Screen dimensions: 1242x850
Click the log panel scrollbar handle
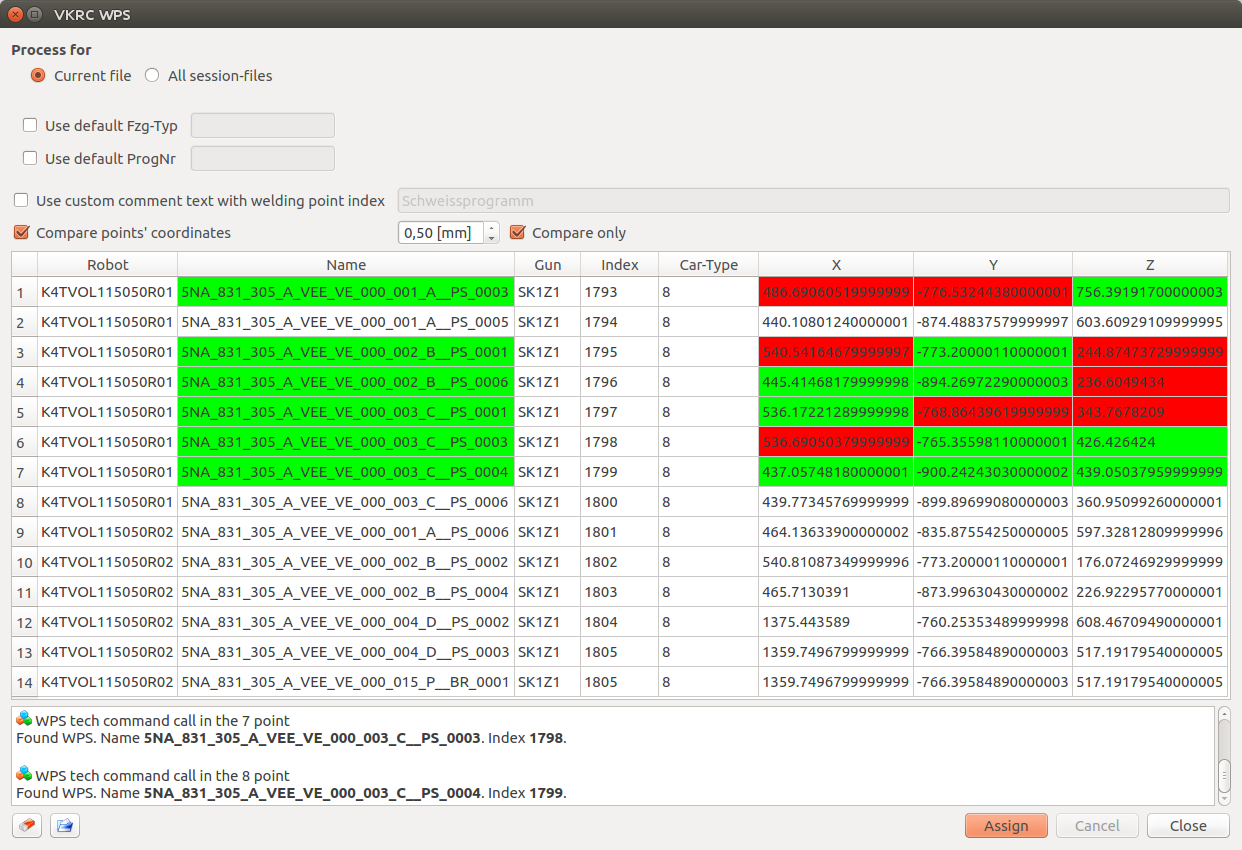pyautogui.click(x=1224, y=774)
